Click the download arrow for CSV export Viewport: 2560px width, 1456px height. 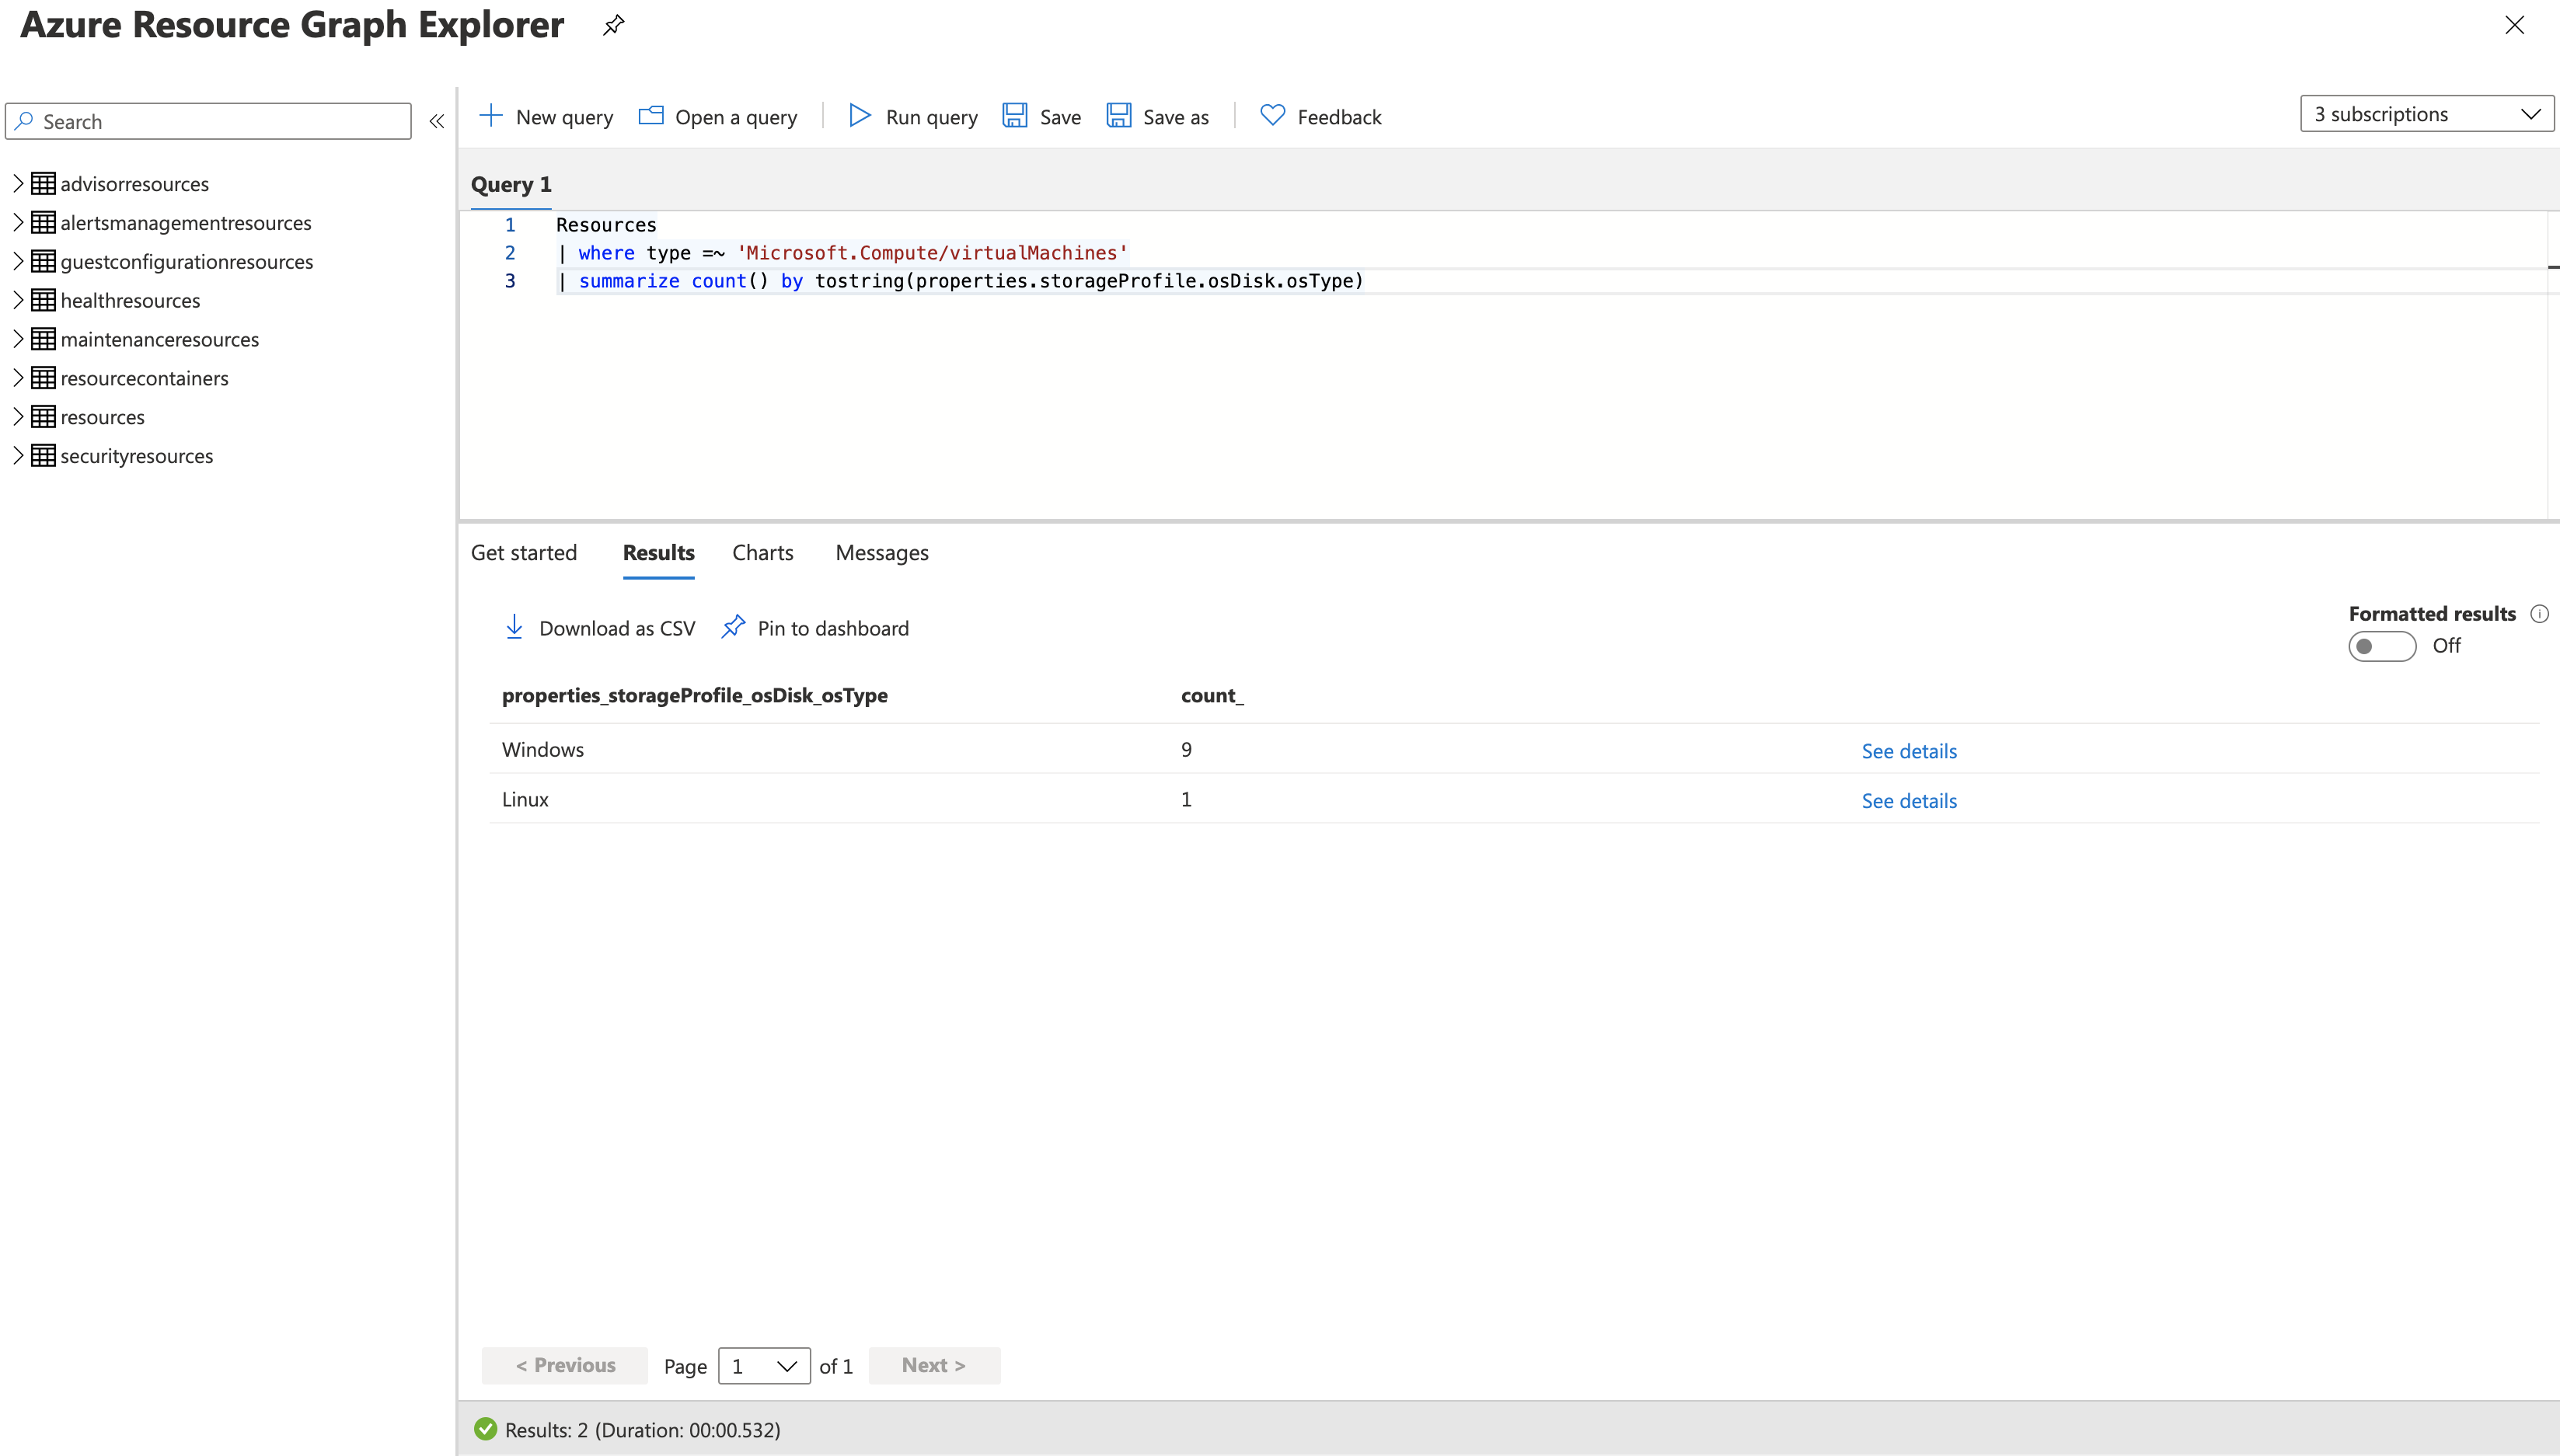tap(514, 627)
